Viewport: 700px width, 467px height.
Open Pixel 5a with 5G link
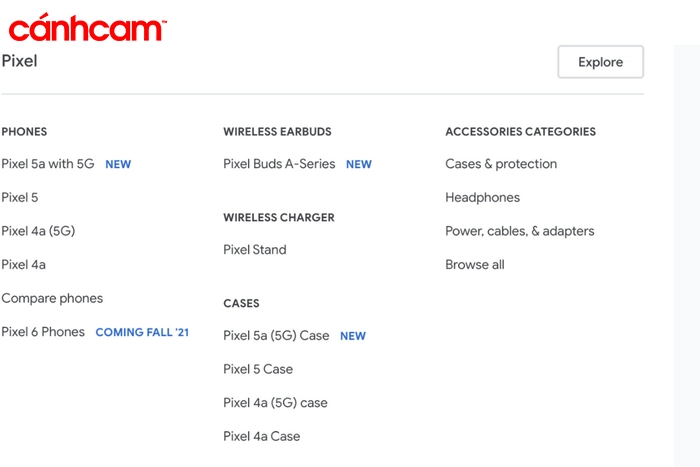click(48, 164)
